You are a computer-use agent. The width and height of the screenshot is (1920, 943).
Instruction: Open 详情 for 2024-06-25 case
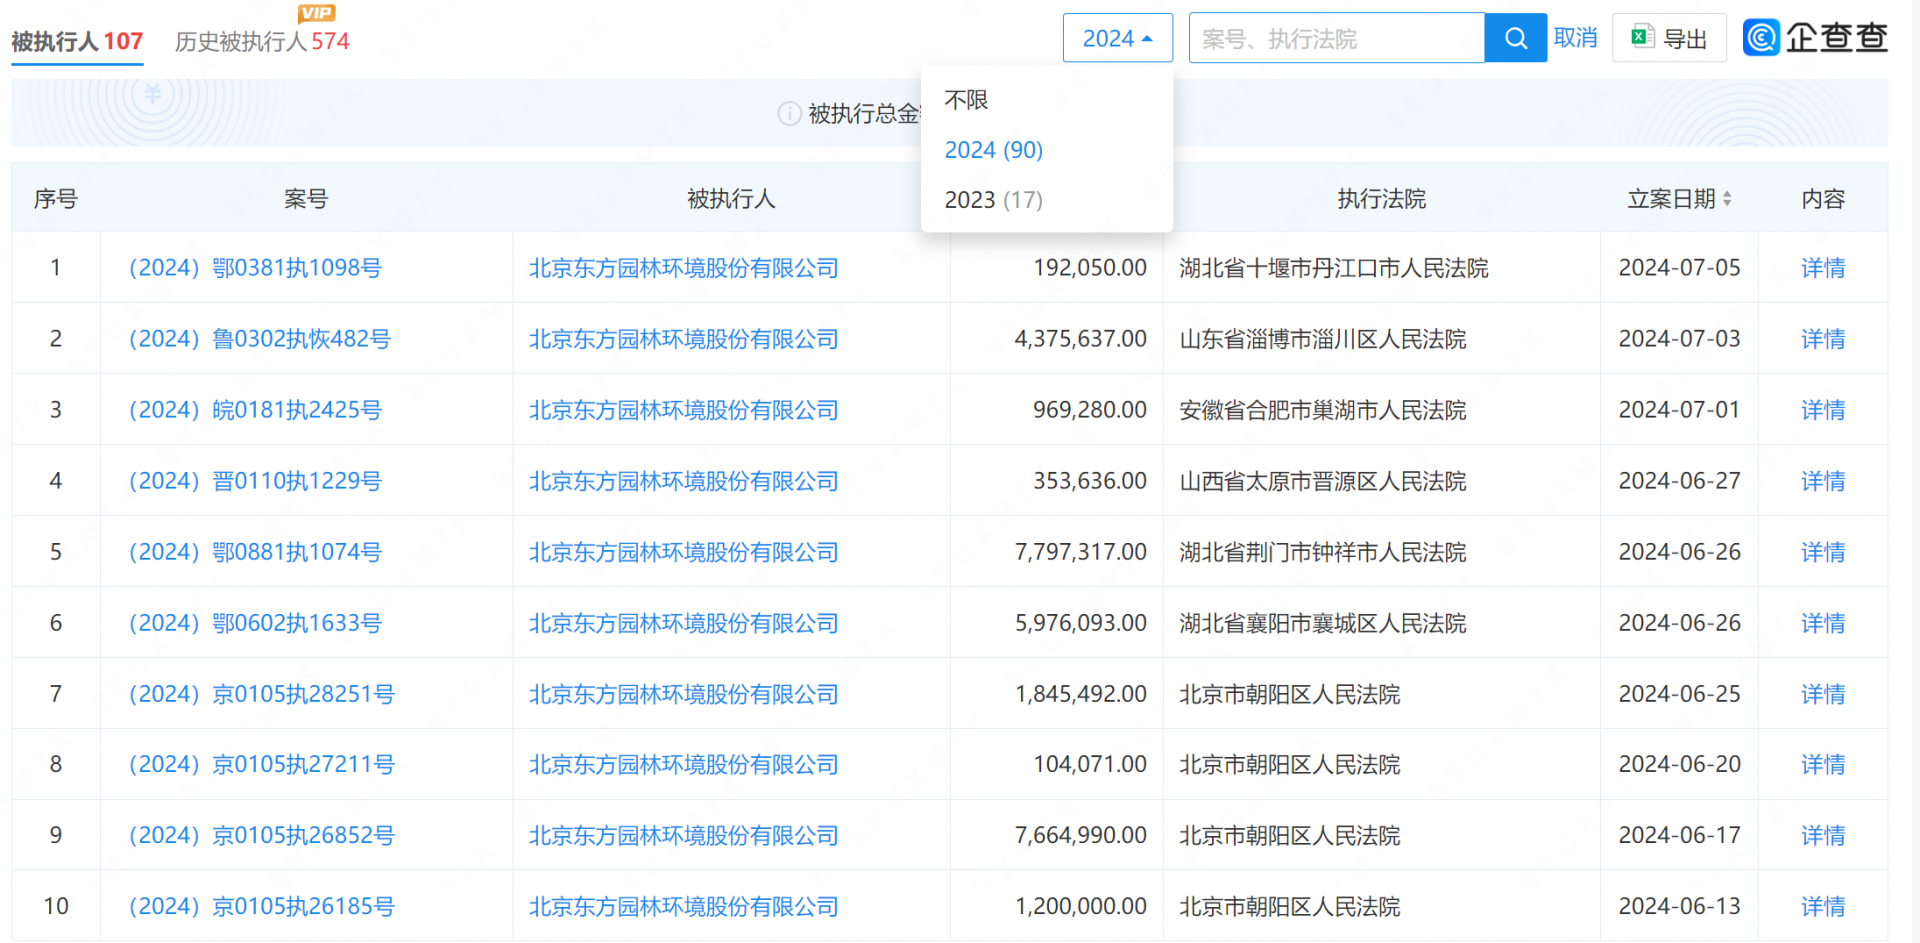pos(1823,694)
